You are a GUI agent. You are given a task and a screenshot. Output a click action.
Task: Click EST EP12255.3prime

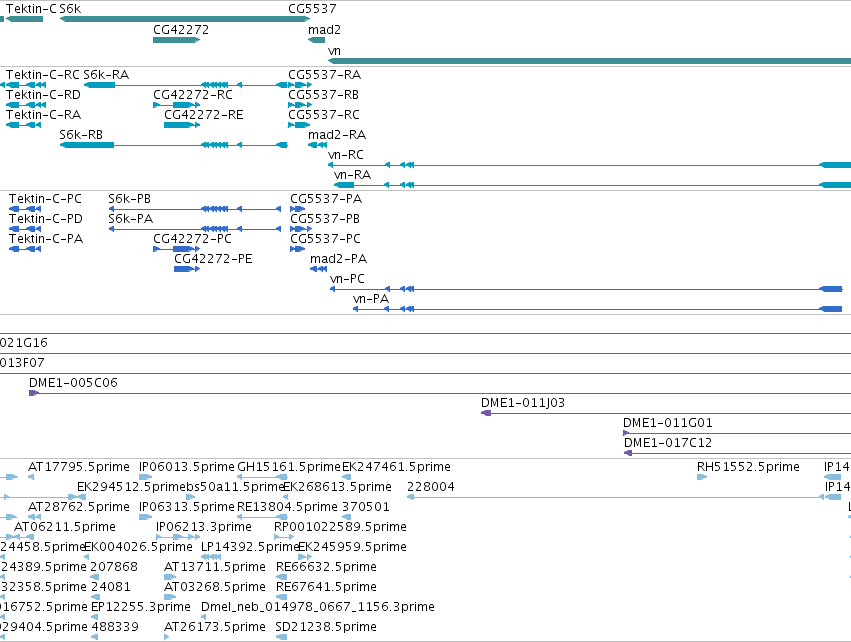click(94, 618)
